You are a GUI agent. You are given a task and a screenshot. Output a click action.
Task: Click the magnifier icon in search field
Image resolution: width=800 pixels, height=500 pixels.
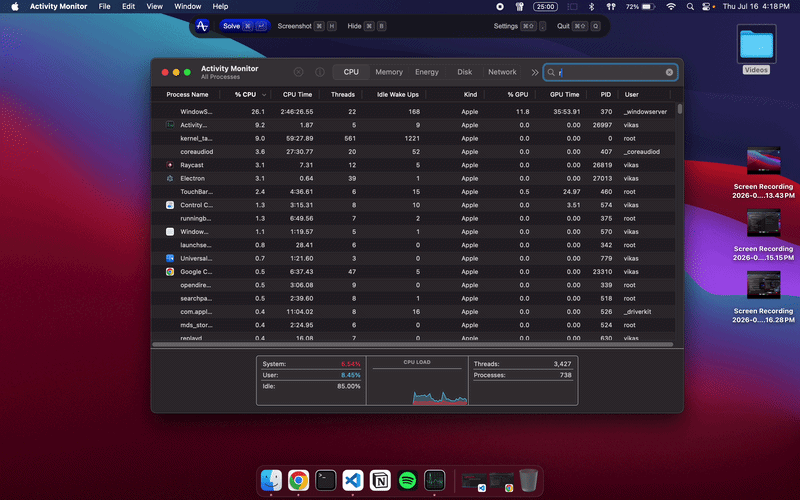[x=551, y=72]
